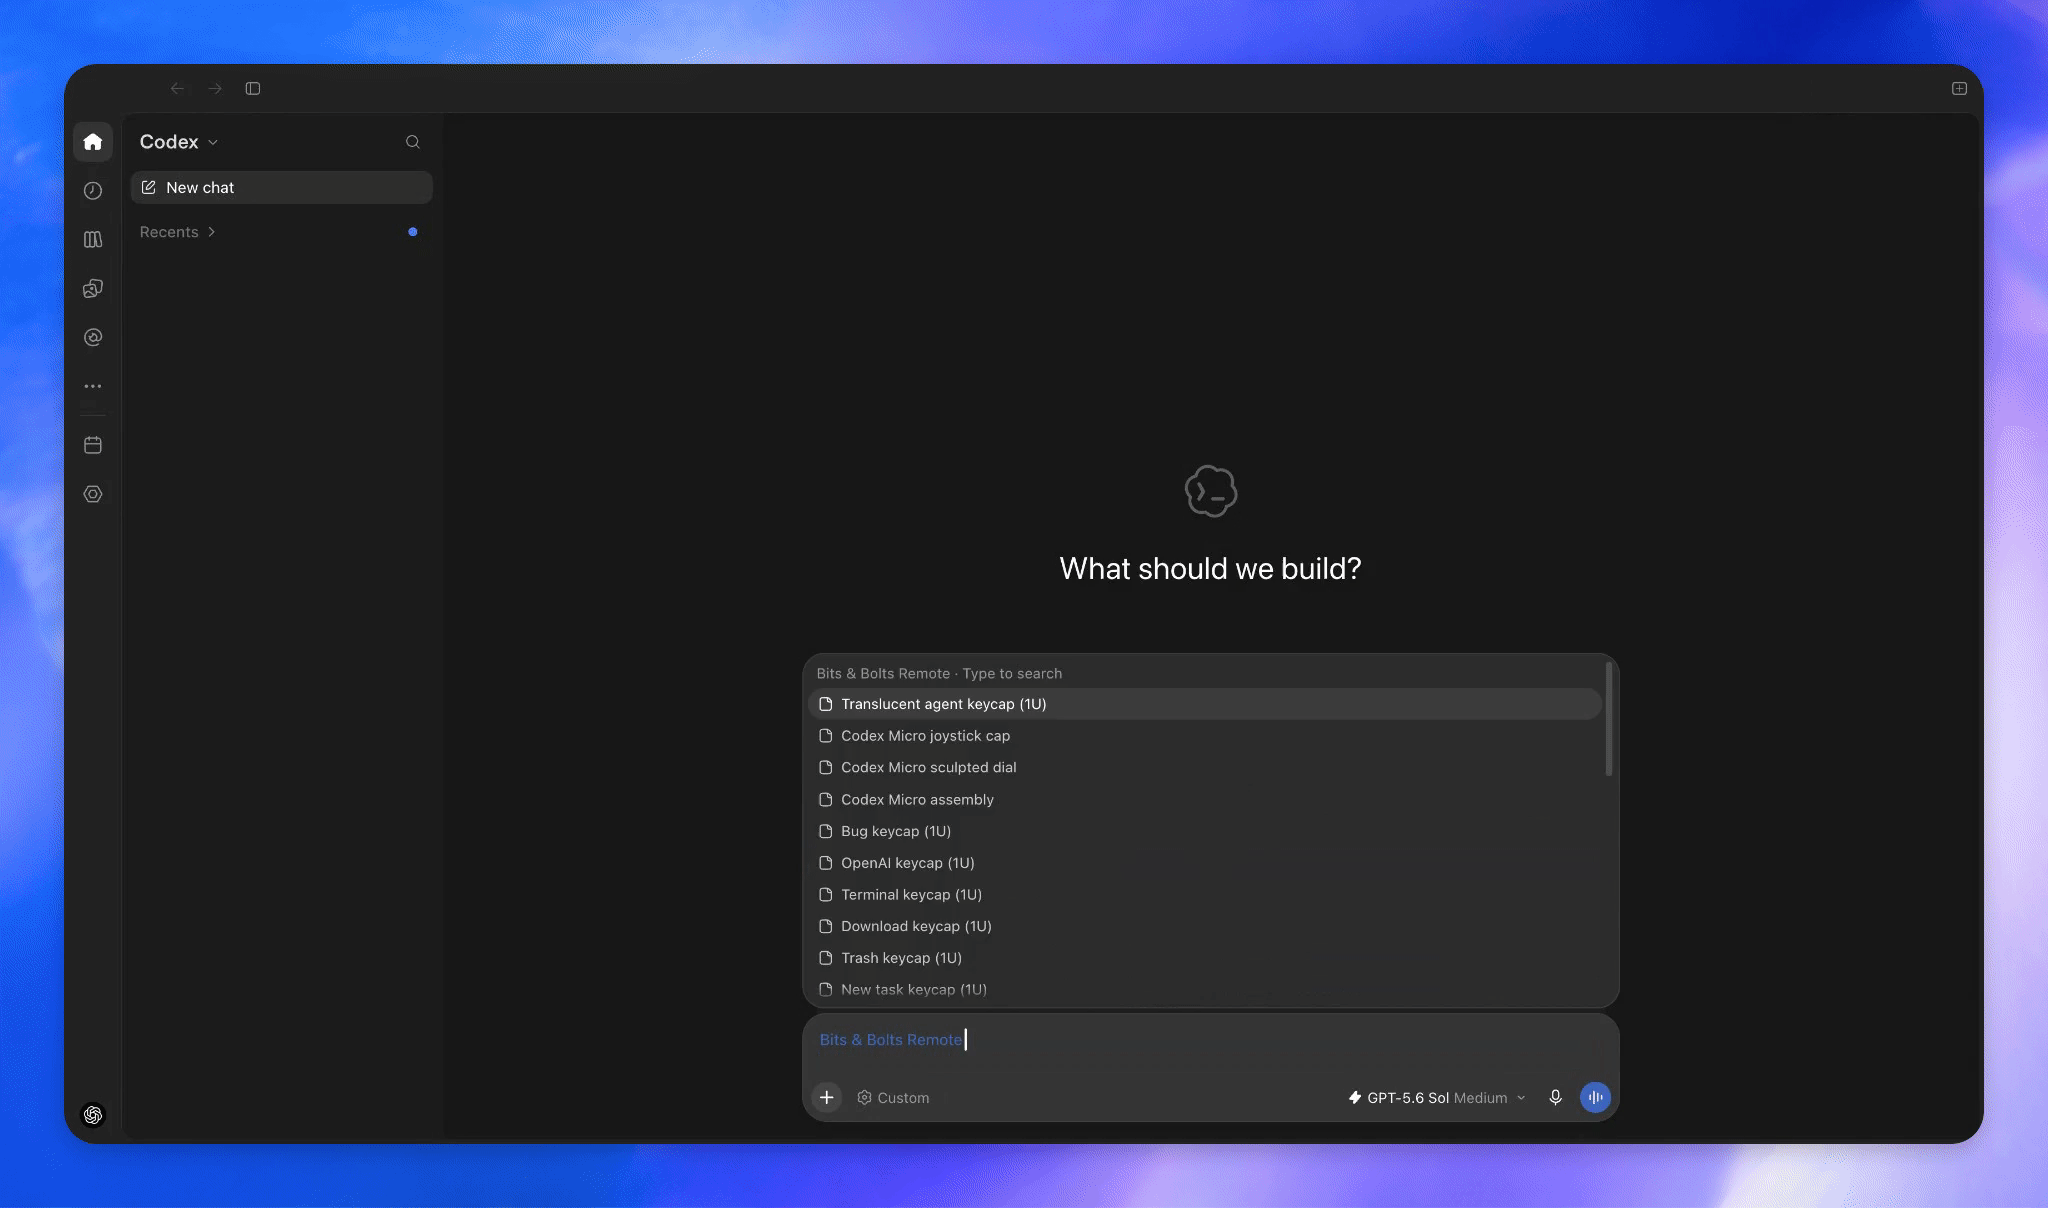Click the Codex terminal logo above the heading
2048x1208 pixels.
click(x=1210, y=491)
